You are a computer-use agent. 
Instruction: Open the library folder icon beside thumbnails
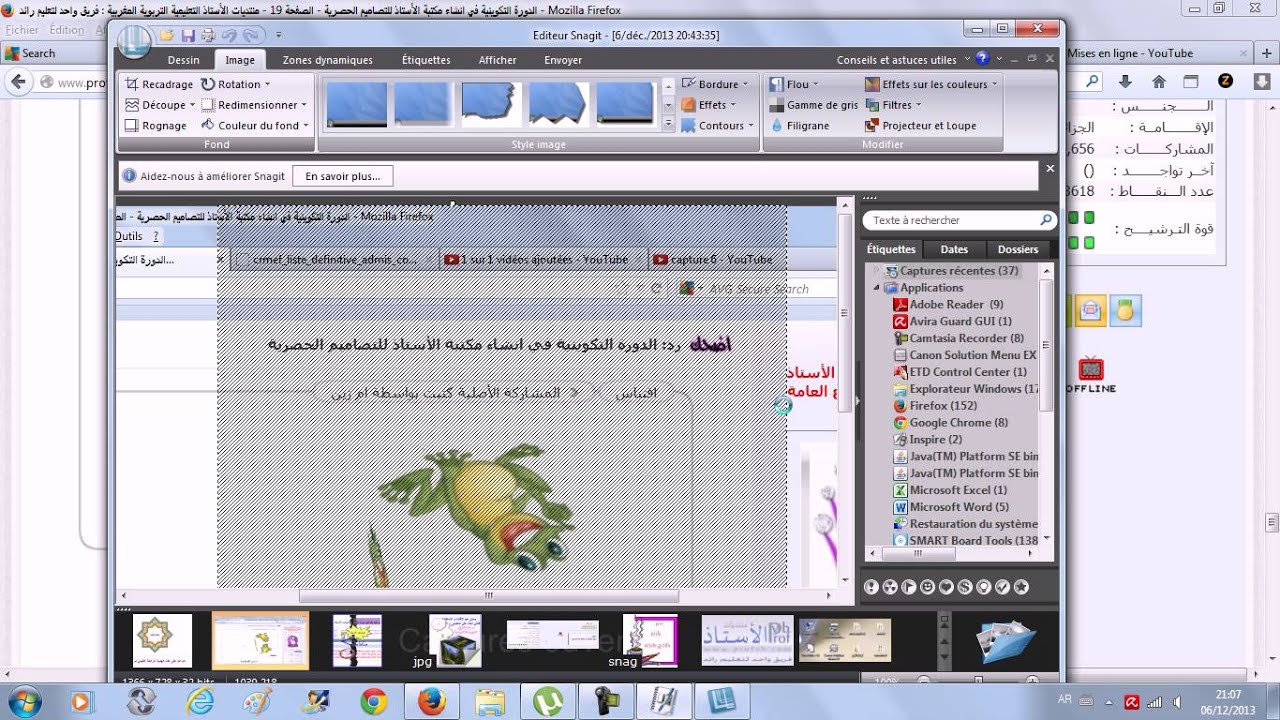click(x=1006, y=641)
